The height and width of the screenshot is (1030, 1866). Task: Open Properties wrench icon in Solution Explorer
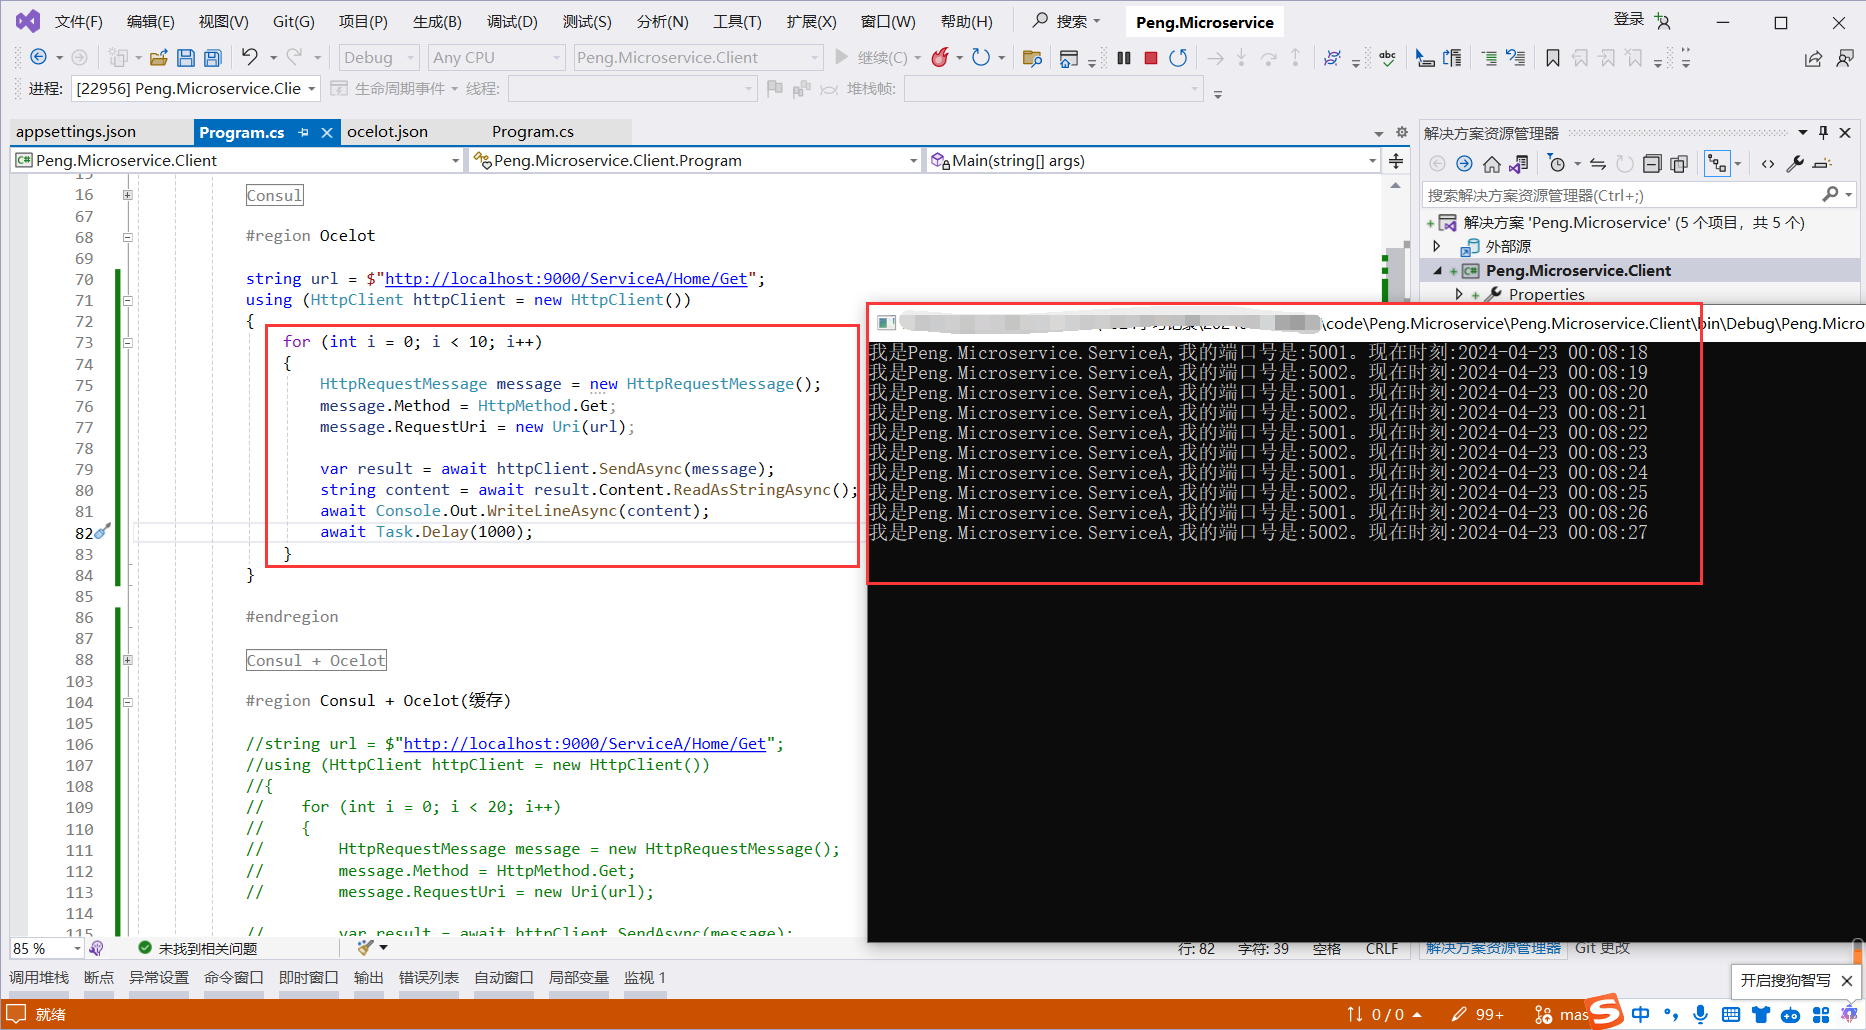click(1795, 164)
